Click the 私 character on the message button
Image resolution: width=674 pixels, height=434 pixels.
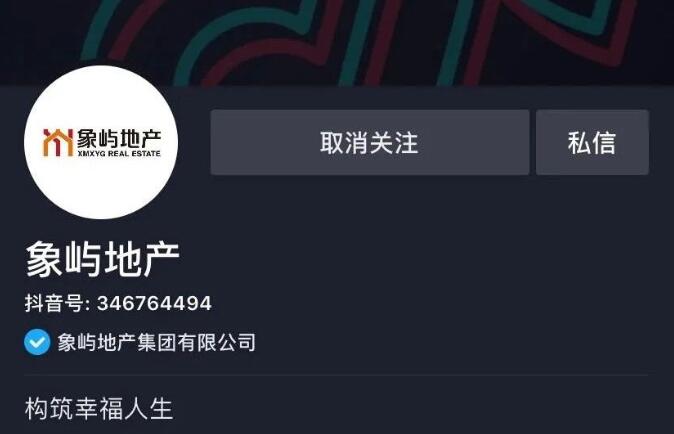tap(579, 143)
